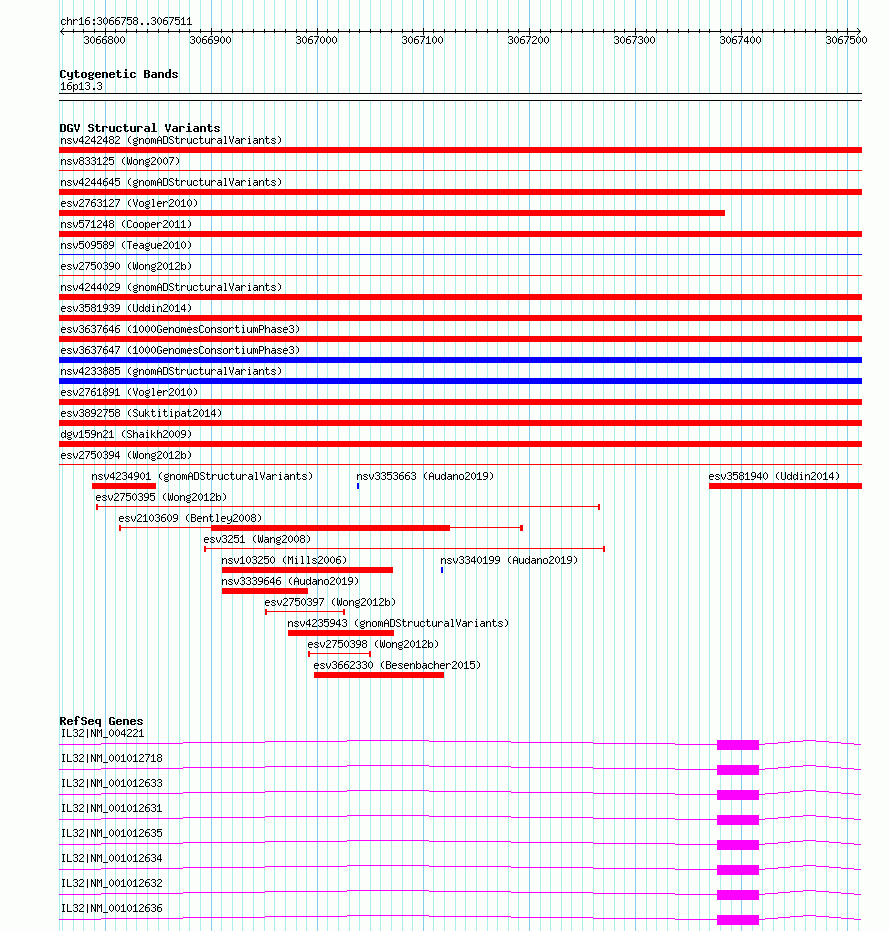The width and height of the screenshot is (890, 931).
Task: Click the nsv4242482 gnomAD variant label
Action: (x=171, y=140)
